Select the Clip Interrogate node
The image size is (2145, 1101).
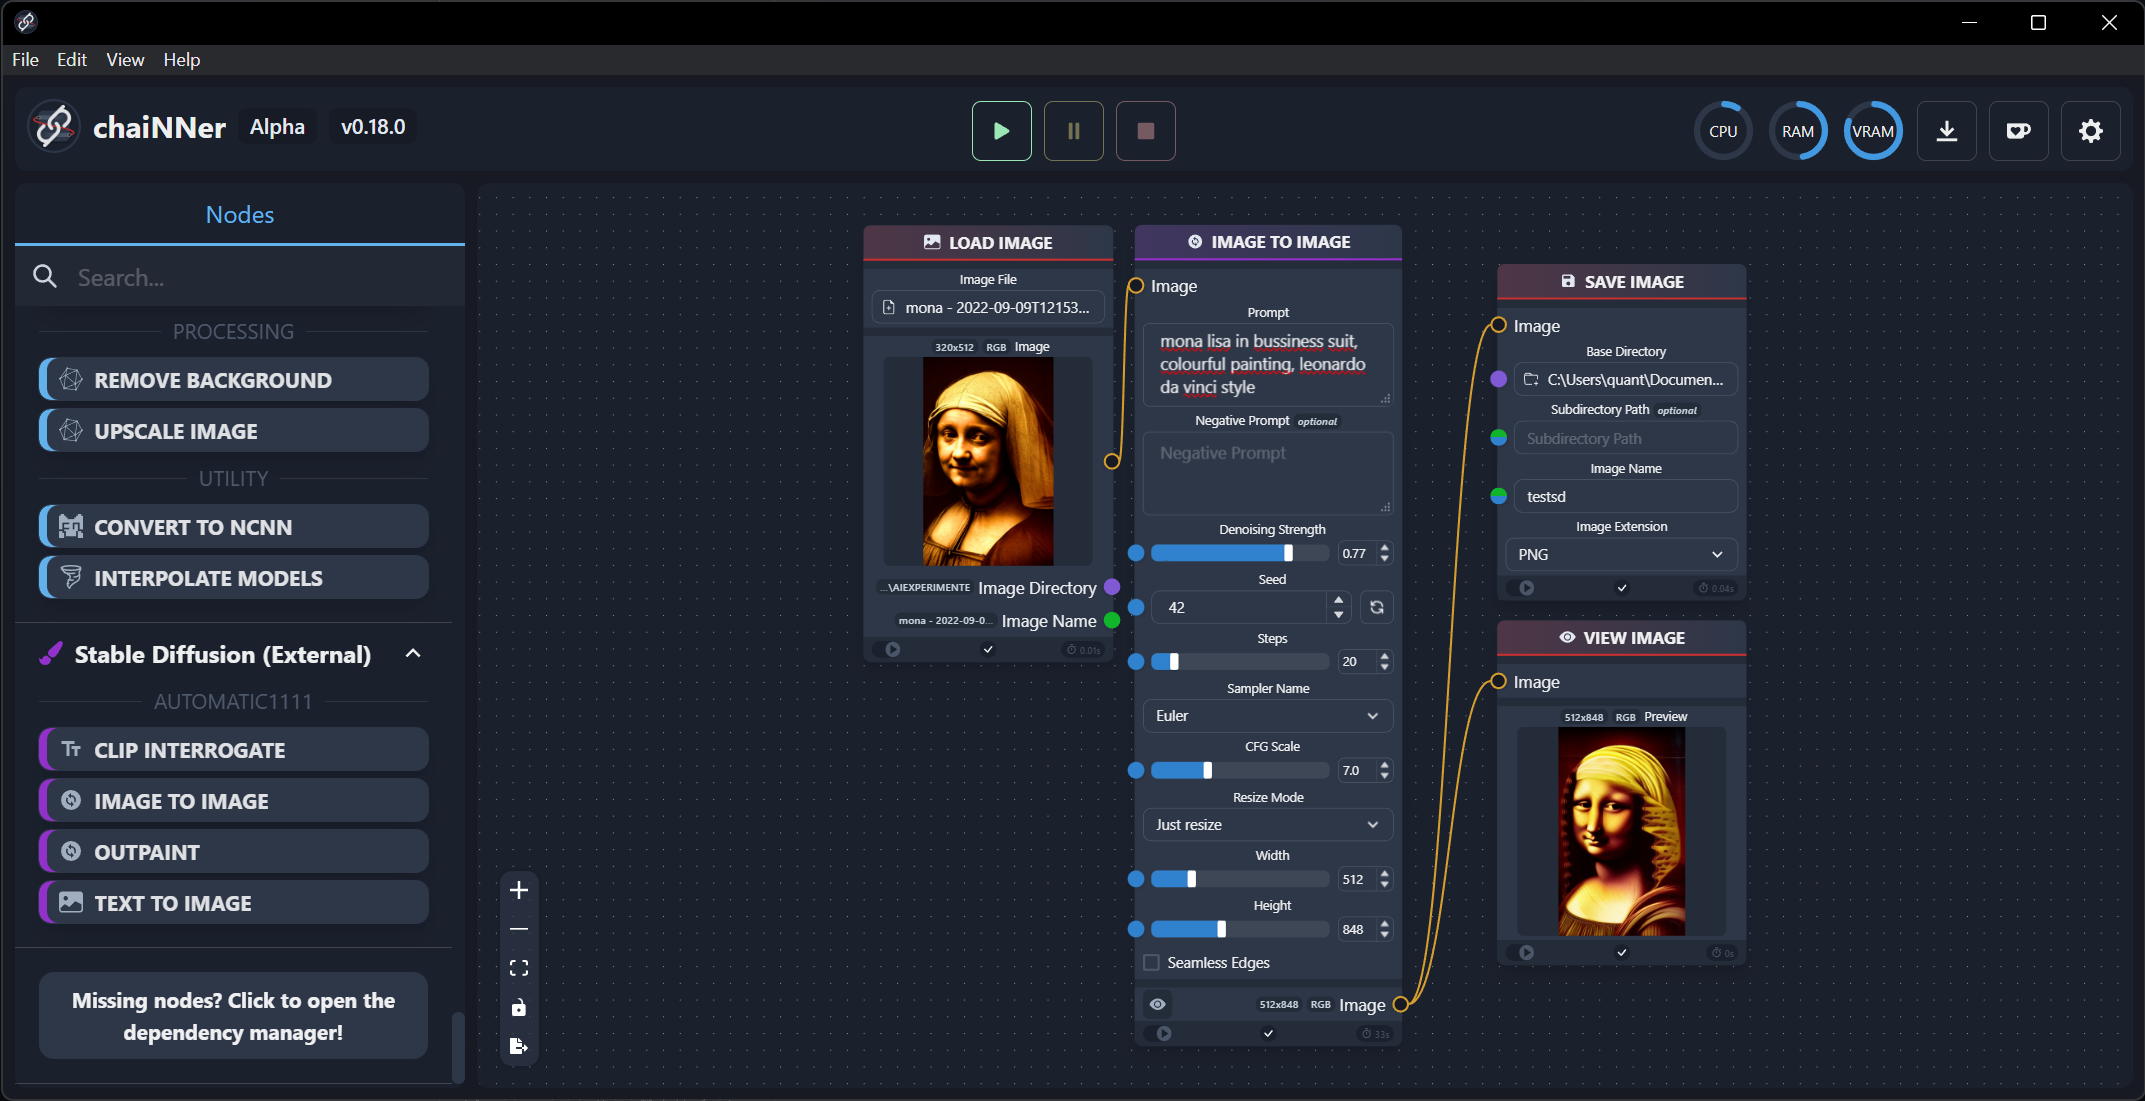(x=234, y=749)
